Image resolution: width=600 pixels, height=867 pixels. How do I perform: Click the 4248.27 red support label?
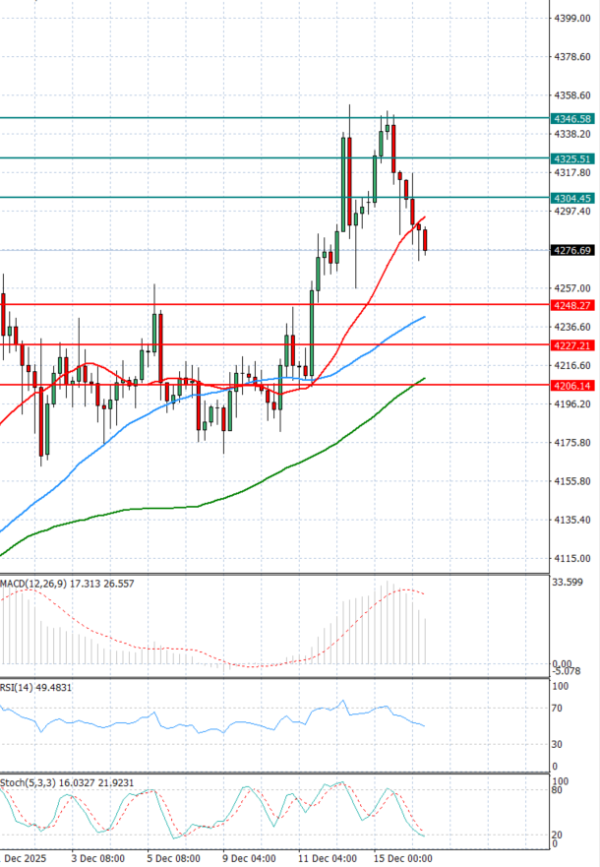[572, 304]
